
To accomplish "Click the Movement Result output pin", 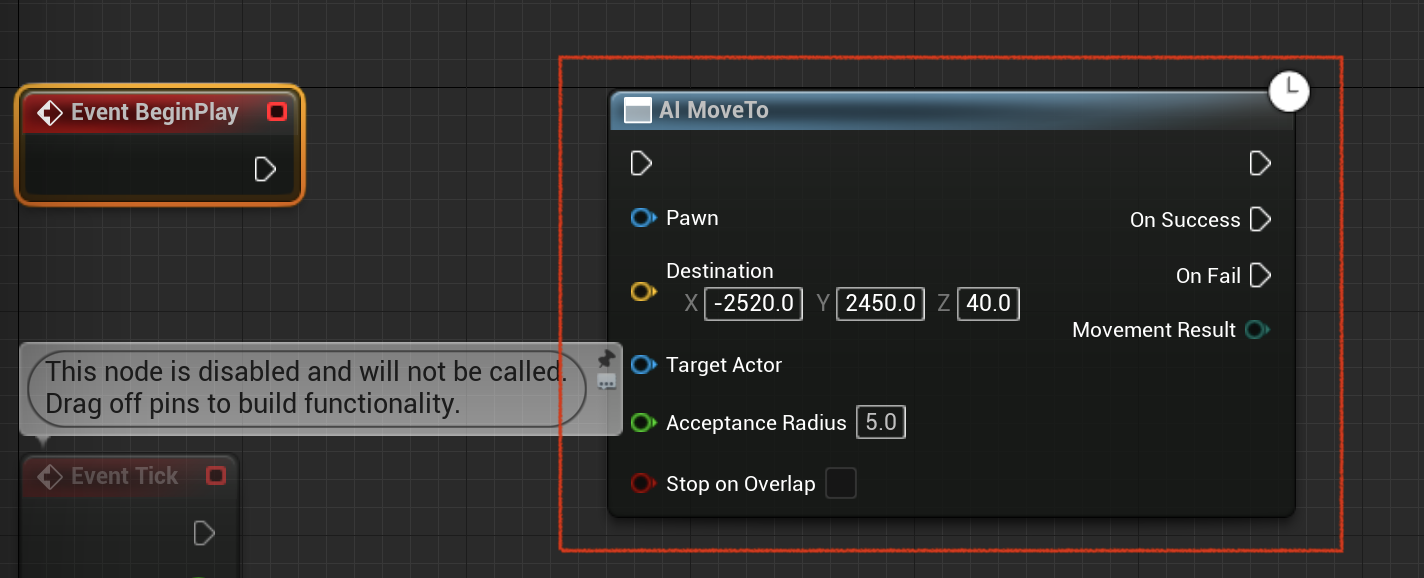I will [x=1257, y=330].
